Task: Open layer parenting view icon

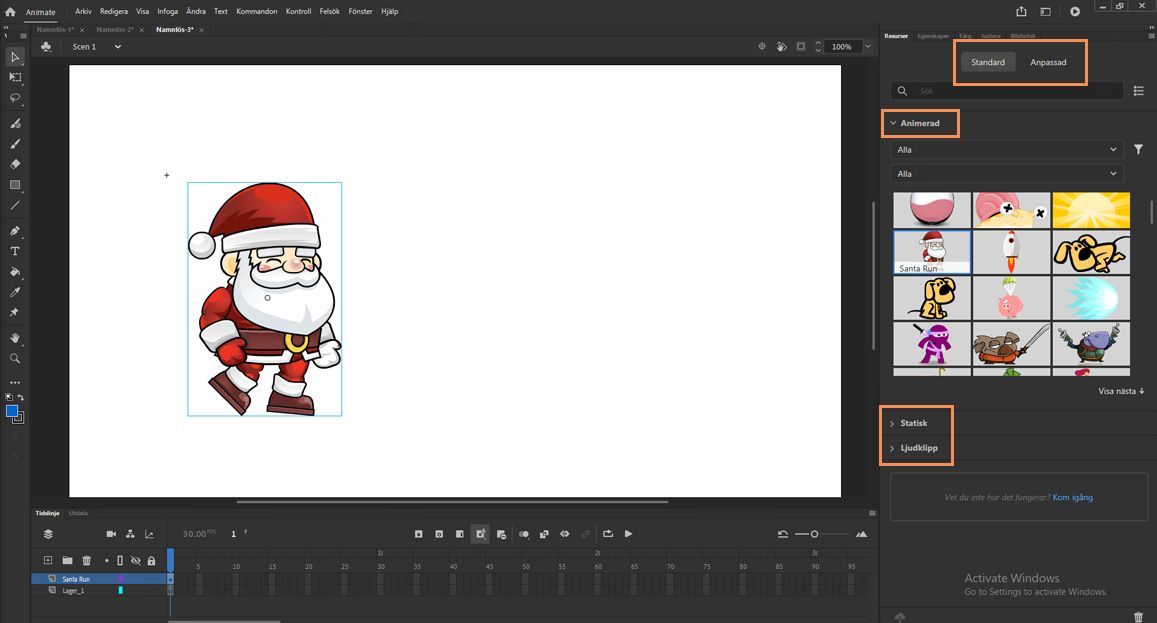Action: 131,534
